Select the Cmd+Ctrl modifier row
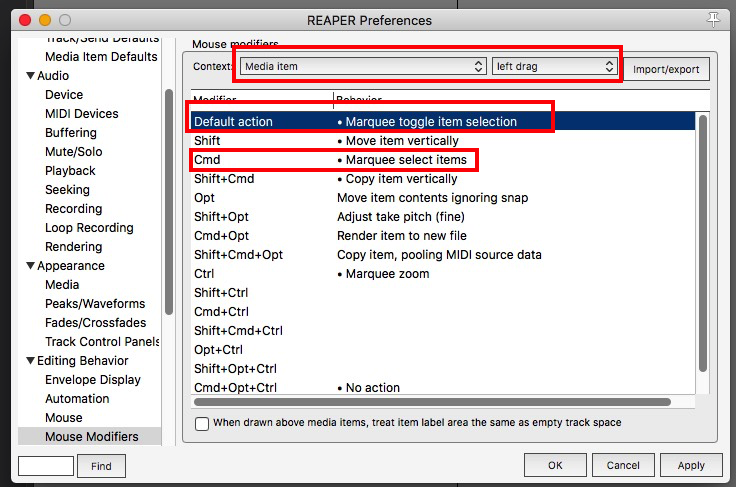Screen dimensions: 736x487 tap(443, 312)
